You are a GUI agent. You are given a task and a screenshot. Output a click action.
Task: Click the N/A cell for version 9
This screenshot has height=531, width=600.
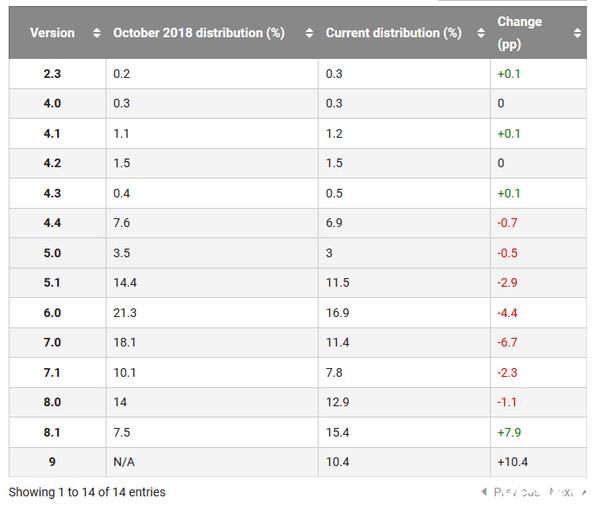[124, 462]
